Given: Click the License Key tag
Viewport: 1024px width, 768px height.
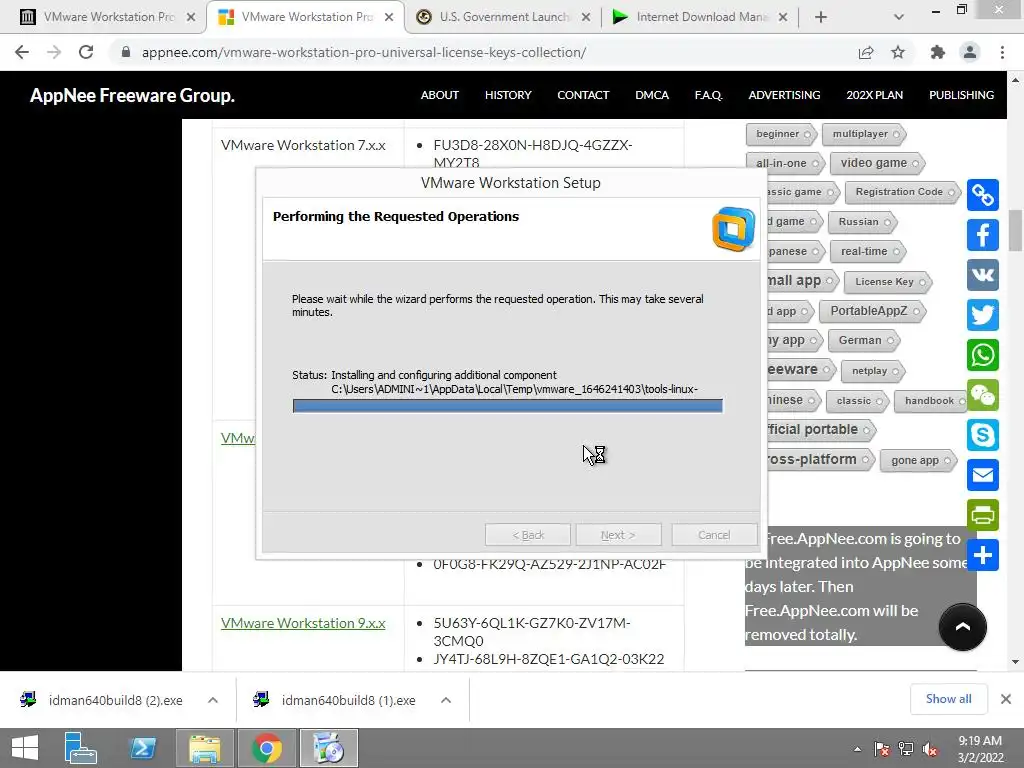Looking at the screenshot, I should coord(888,281).
